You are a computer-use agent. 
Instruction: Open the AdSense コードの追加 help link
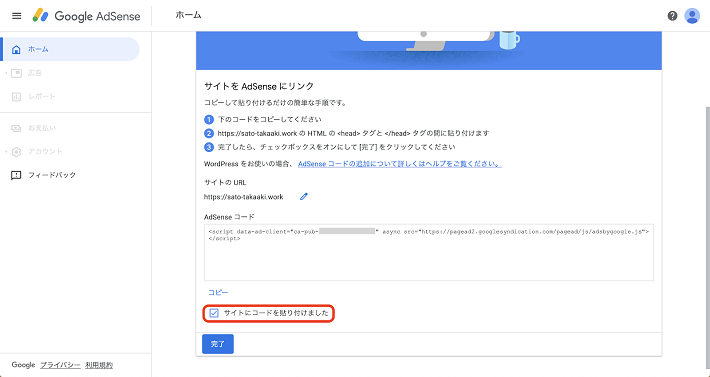399,164
